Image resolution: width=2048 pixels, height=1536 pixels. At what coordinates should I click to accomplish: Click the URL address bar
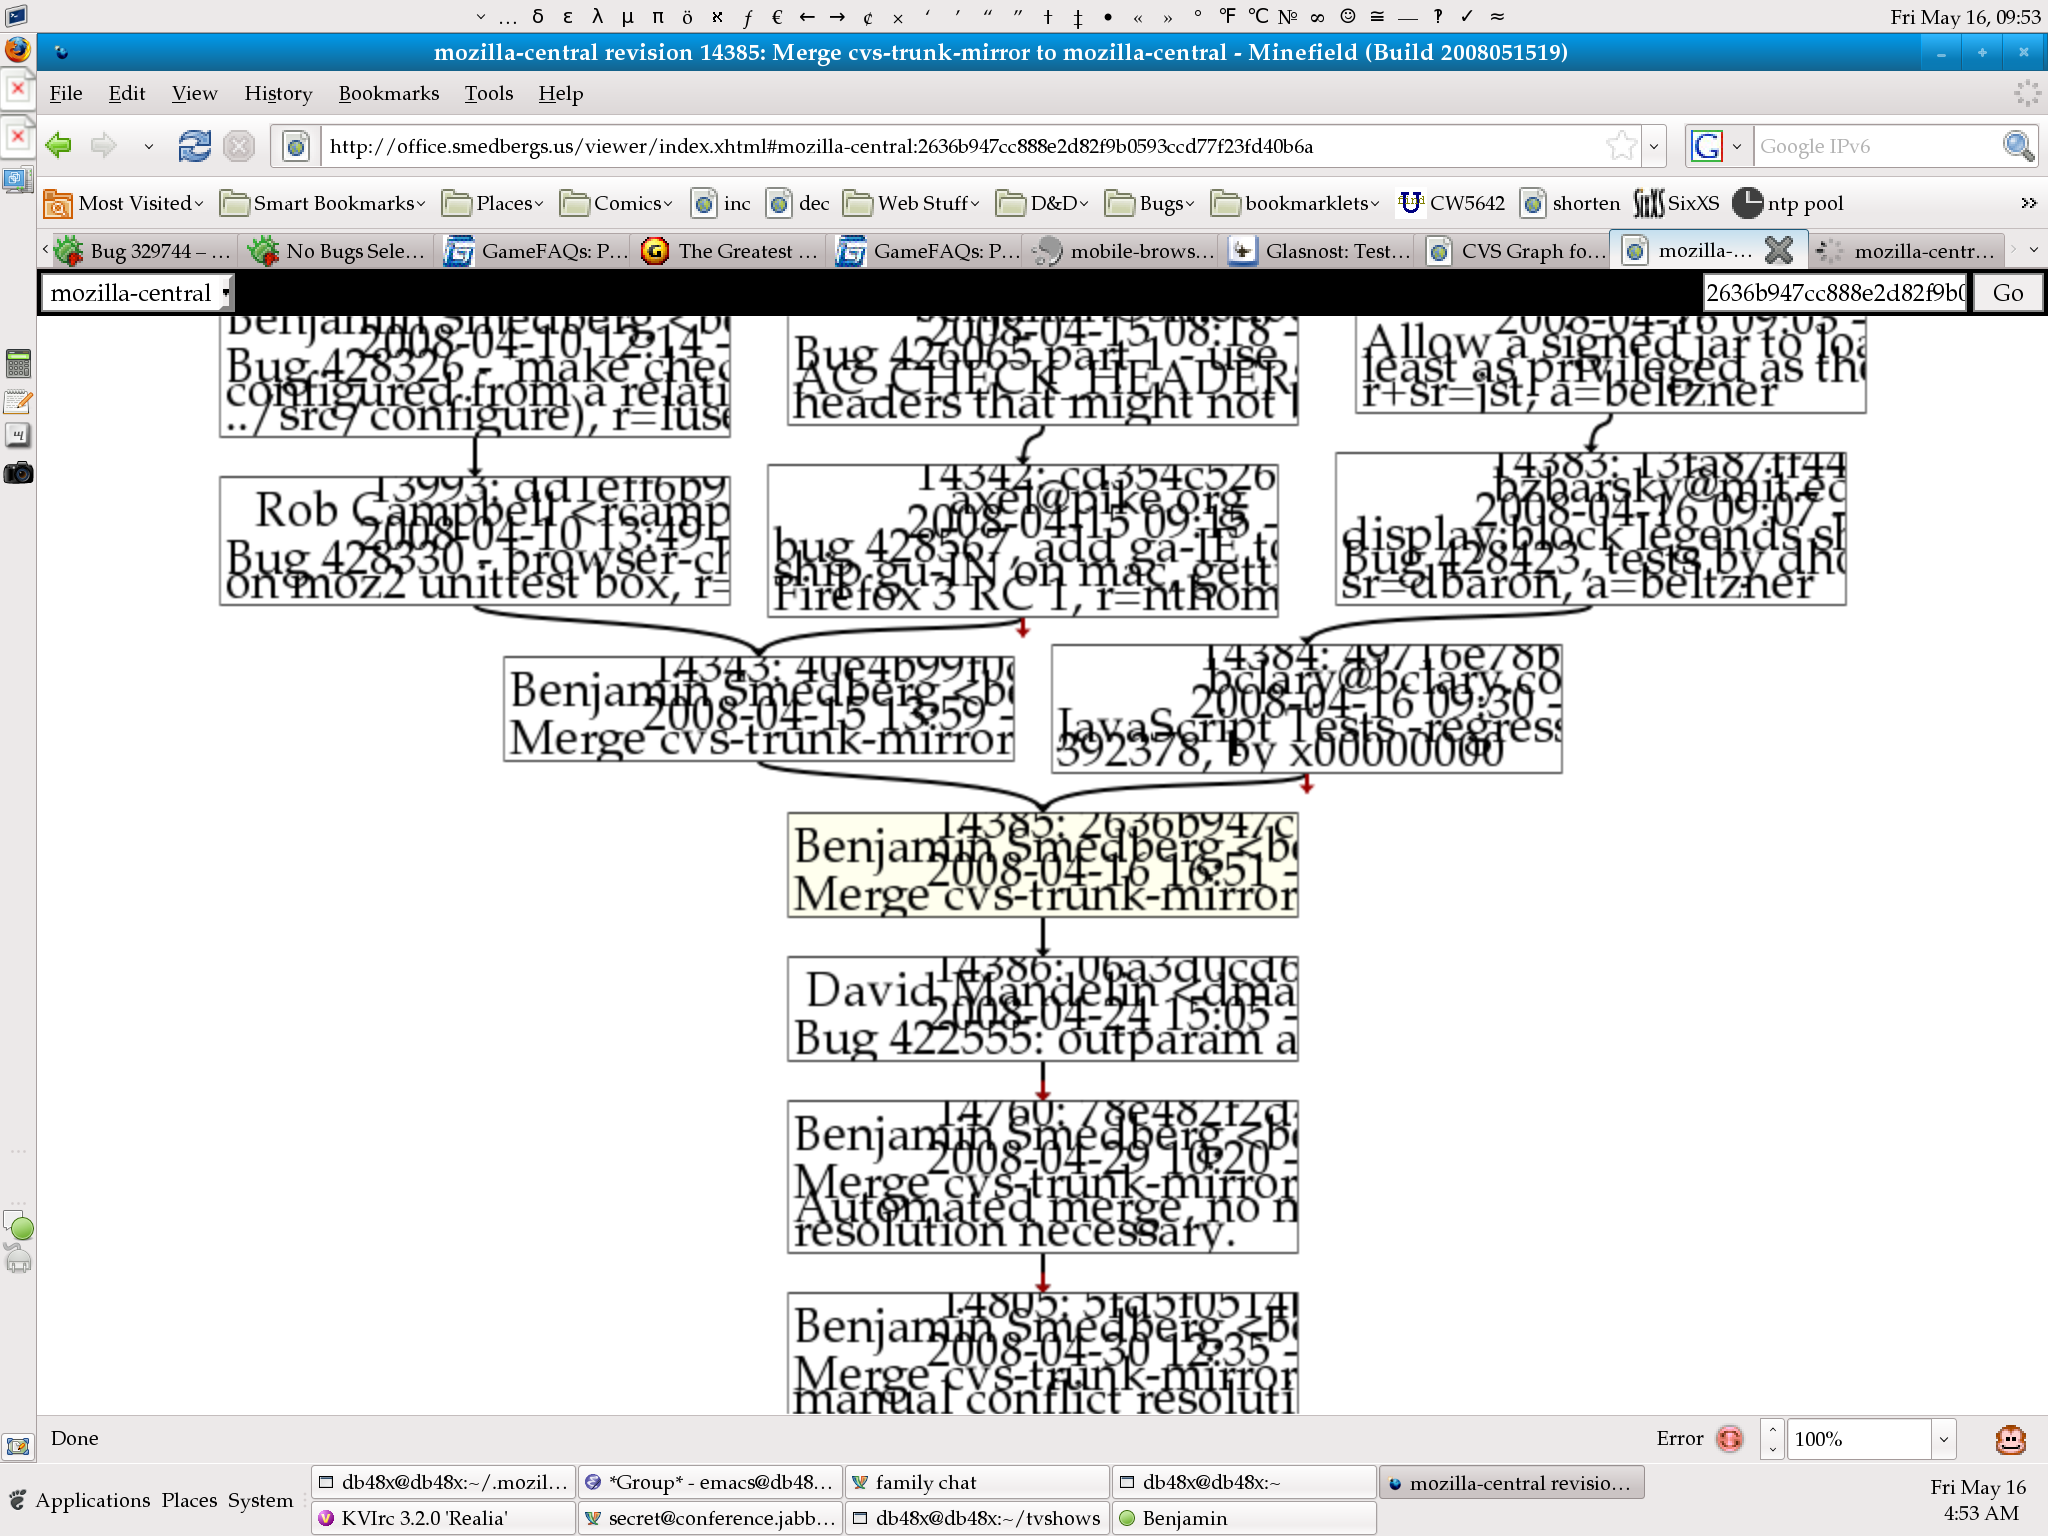(x=964, y=146)
